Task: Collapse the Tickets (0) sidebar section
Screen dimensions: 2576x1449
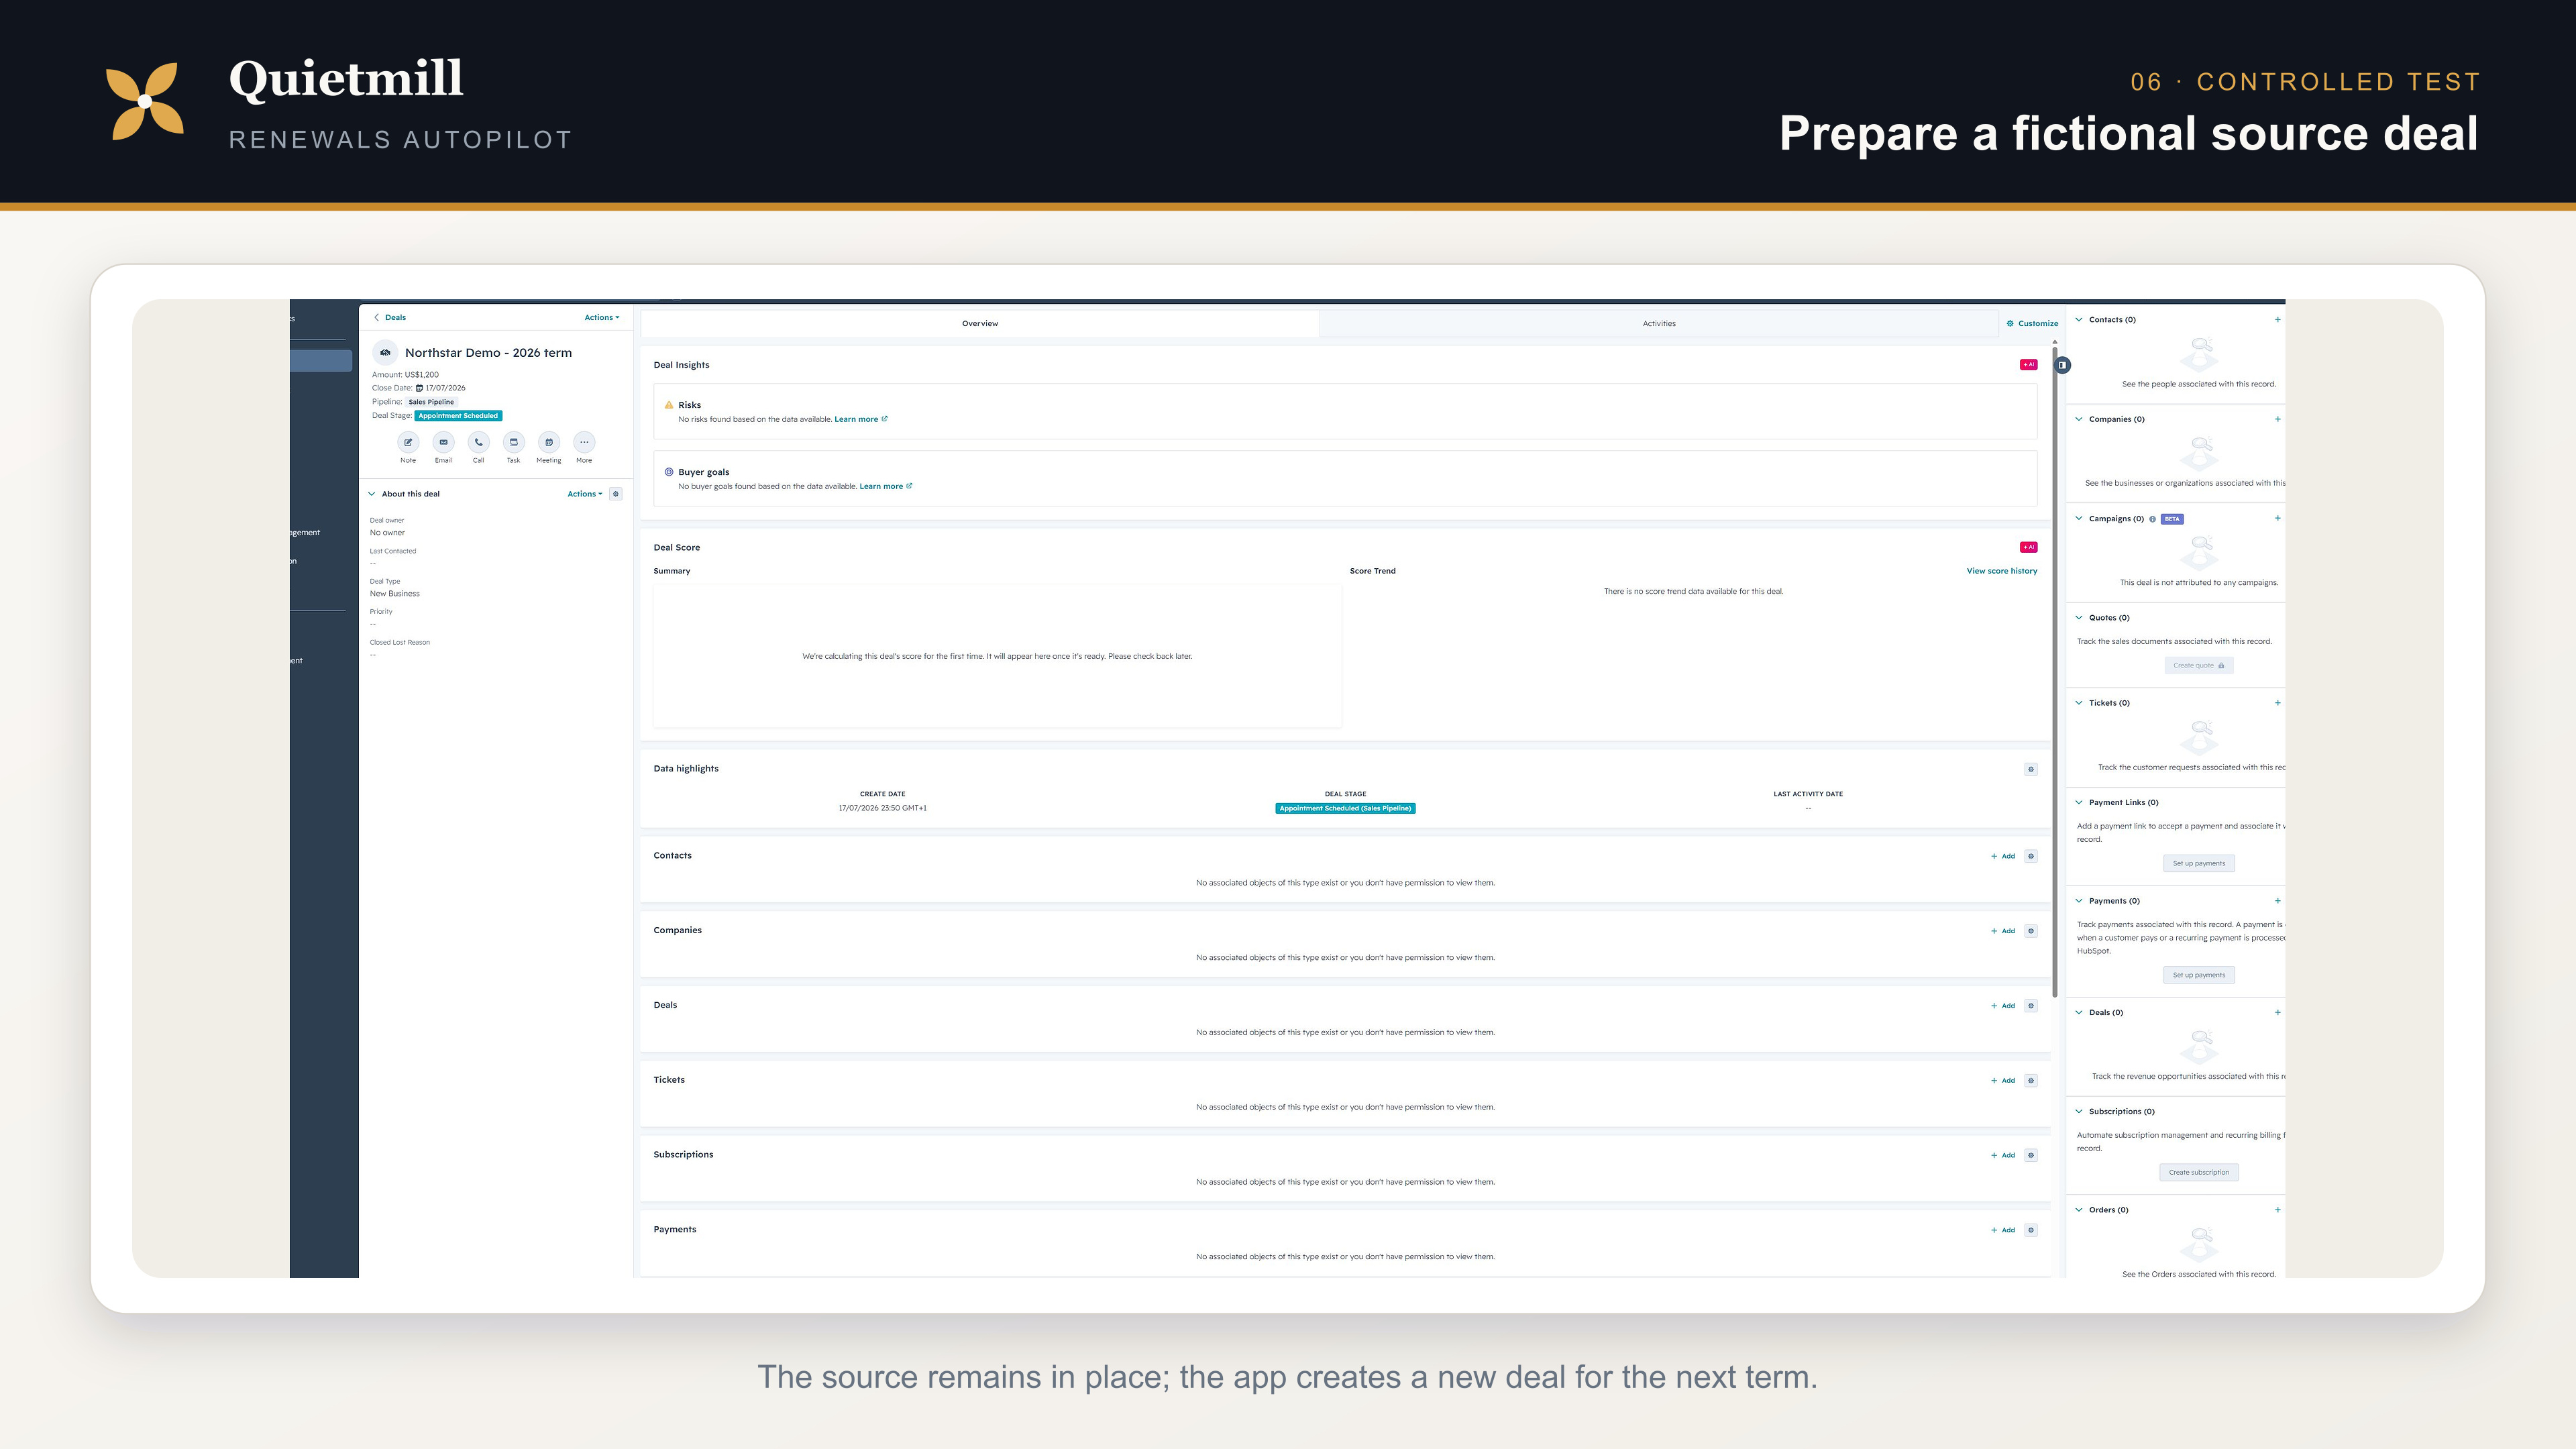Action: click(2079, 703)
